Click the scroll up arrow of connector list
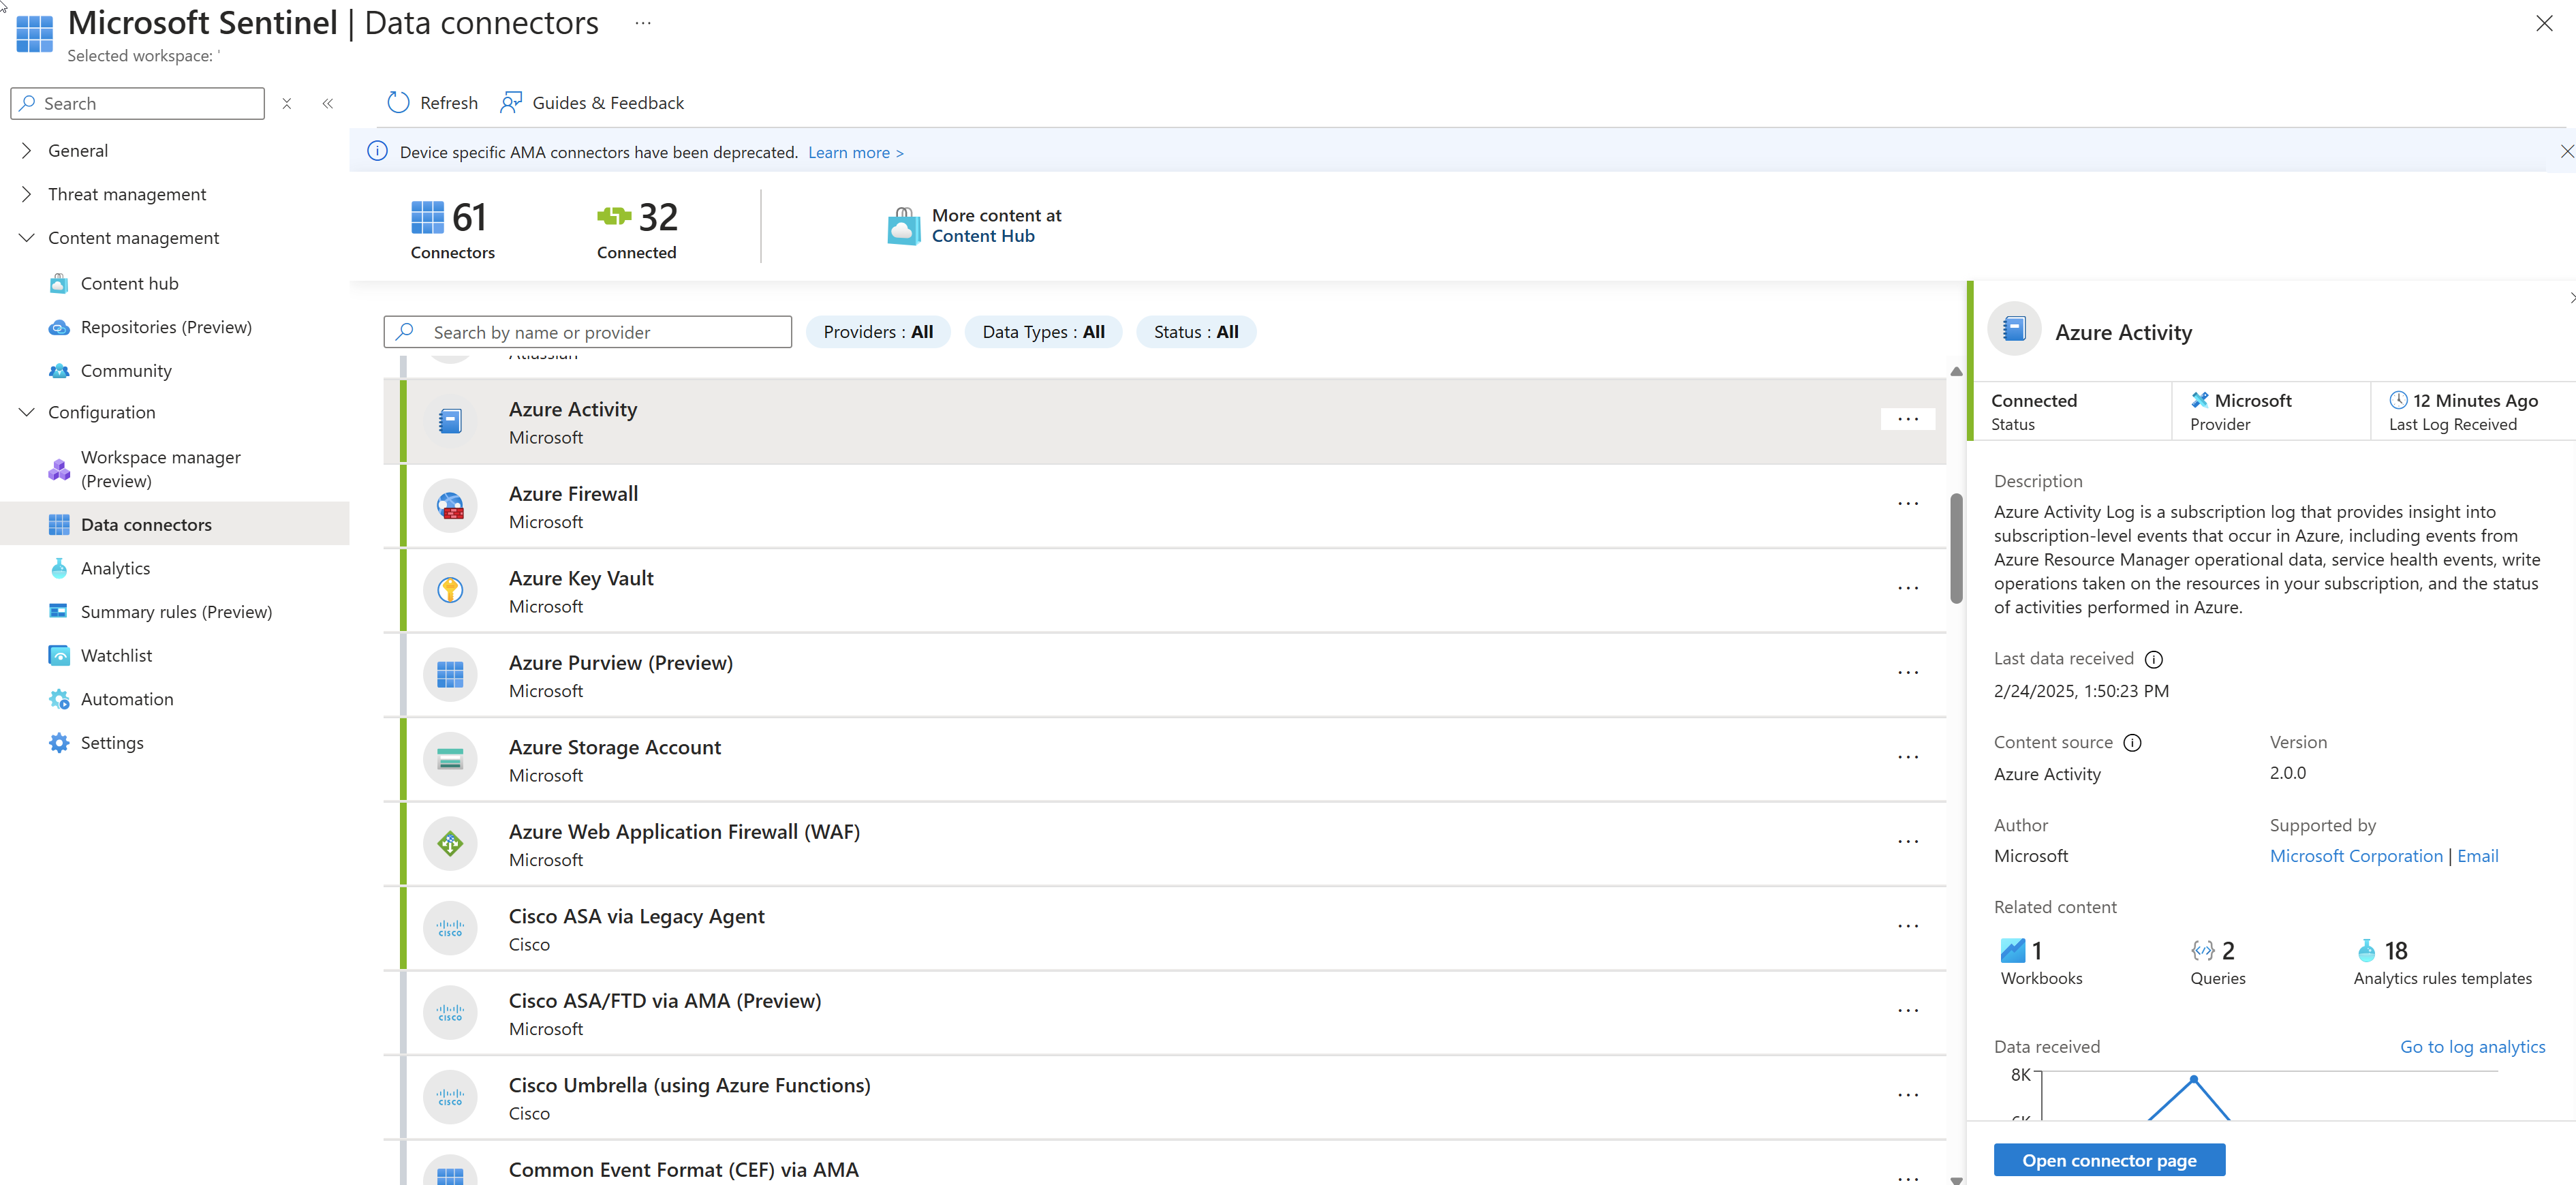The height and width of the screenshot is (1185, 2576). point(1956,371)
